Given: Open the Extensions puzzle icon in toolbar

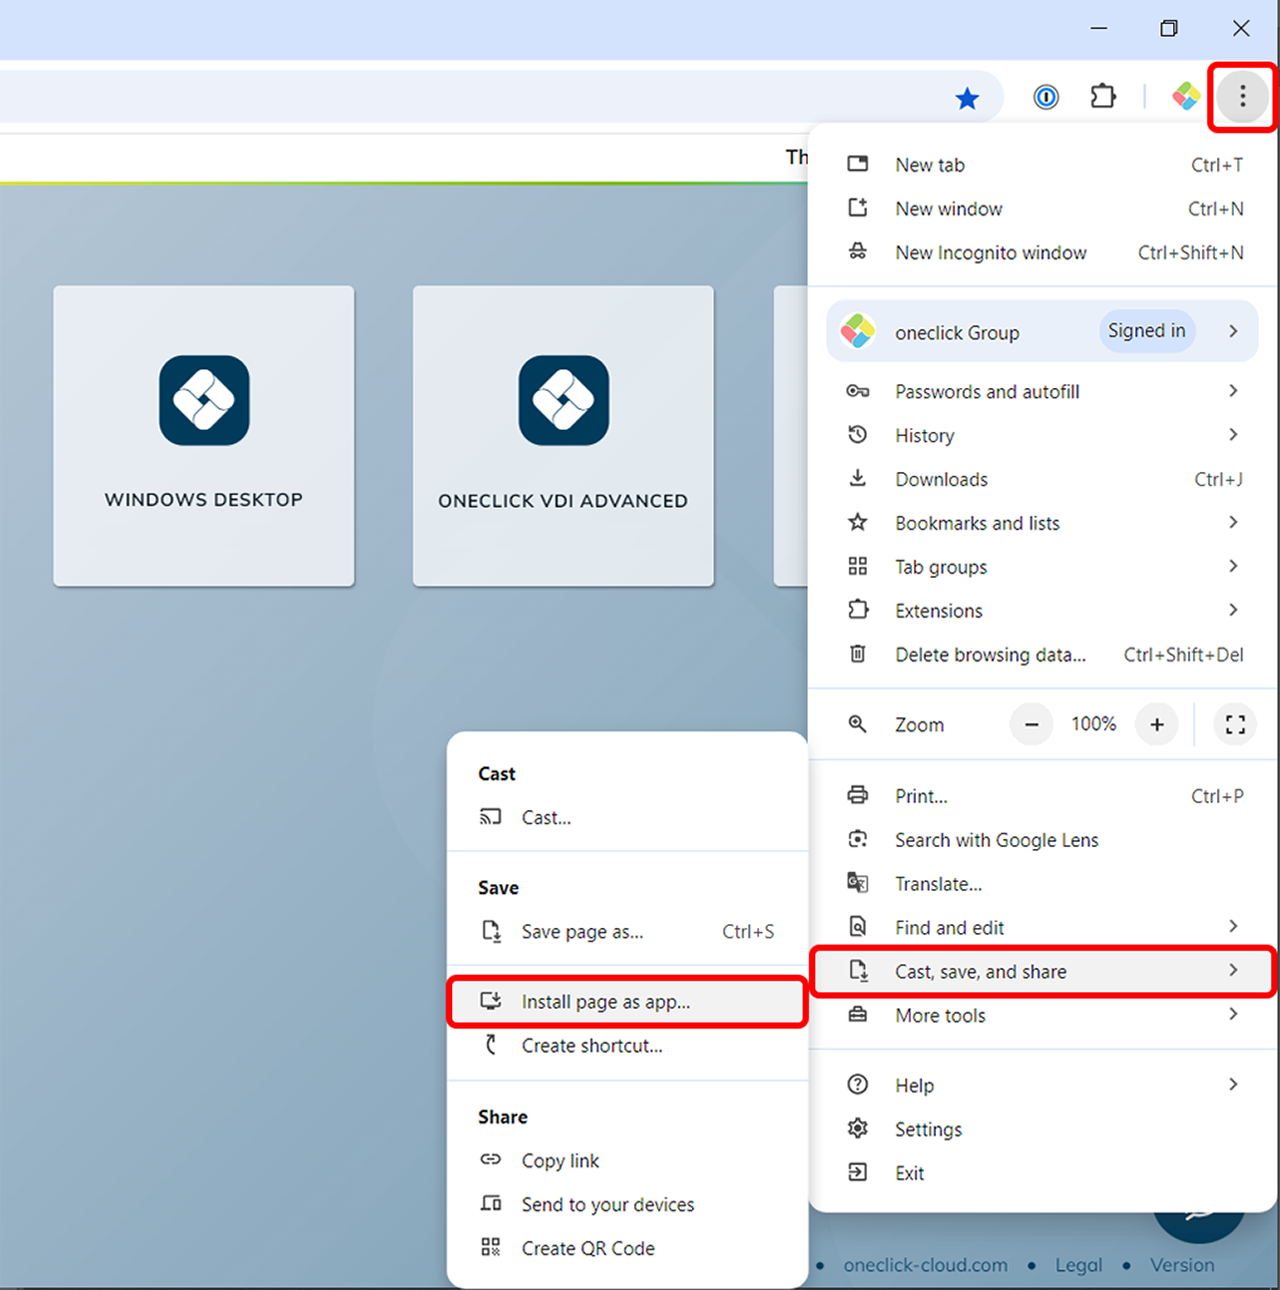Looking at the screenshot, I should (x=1103, y=96).
